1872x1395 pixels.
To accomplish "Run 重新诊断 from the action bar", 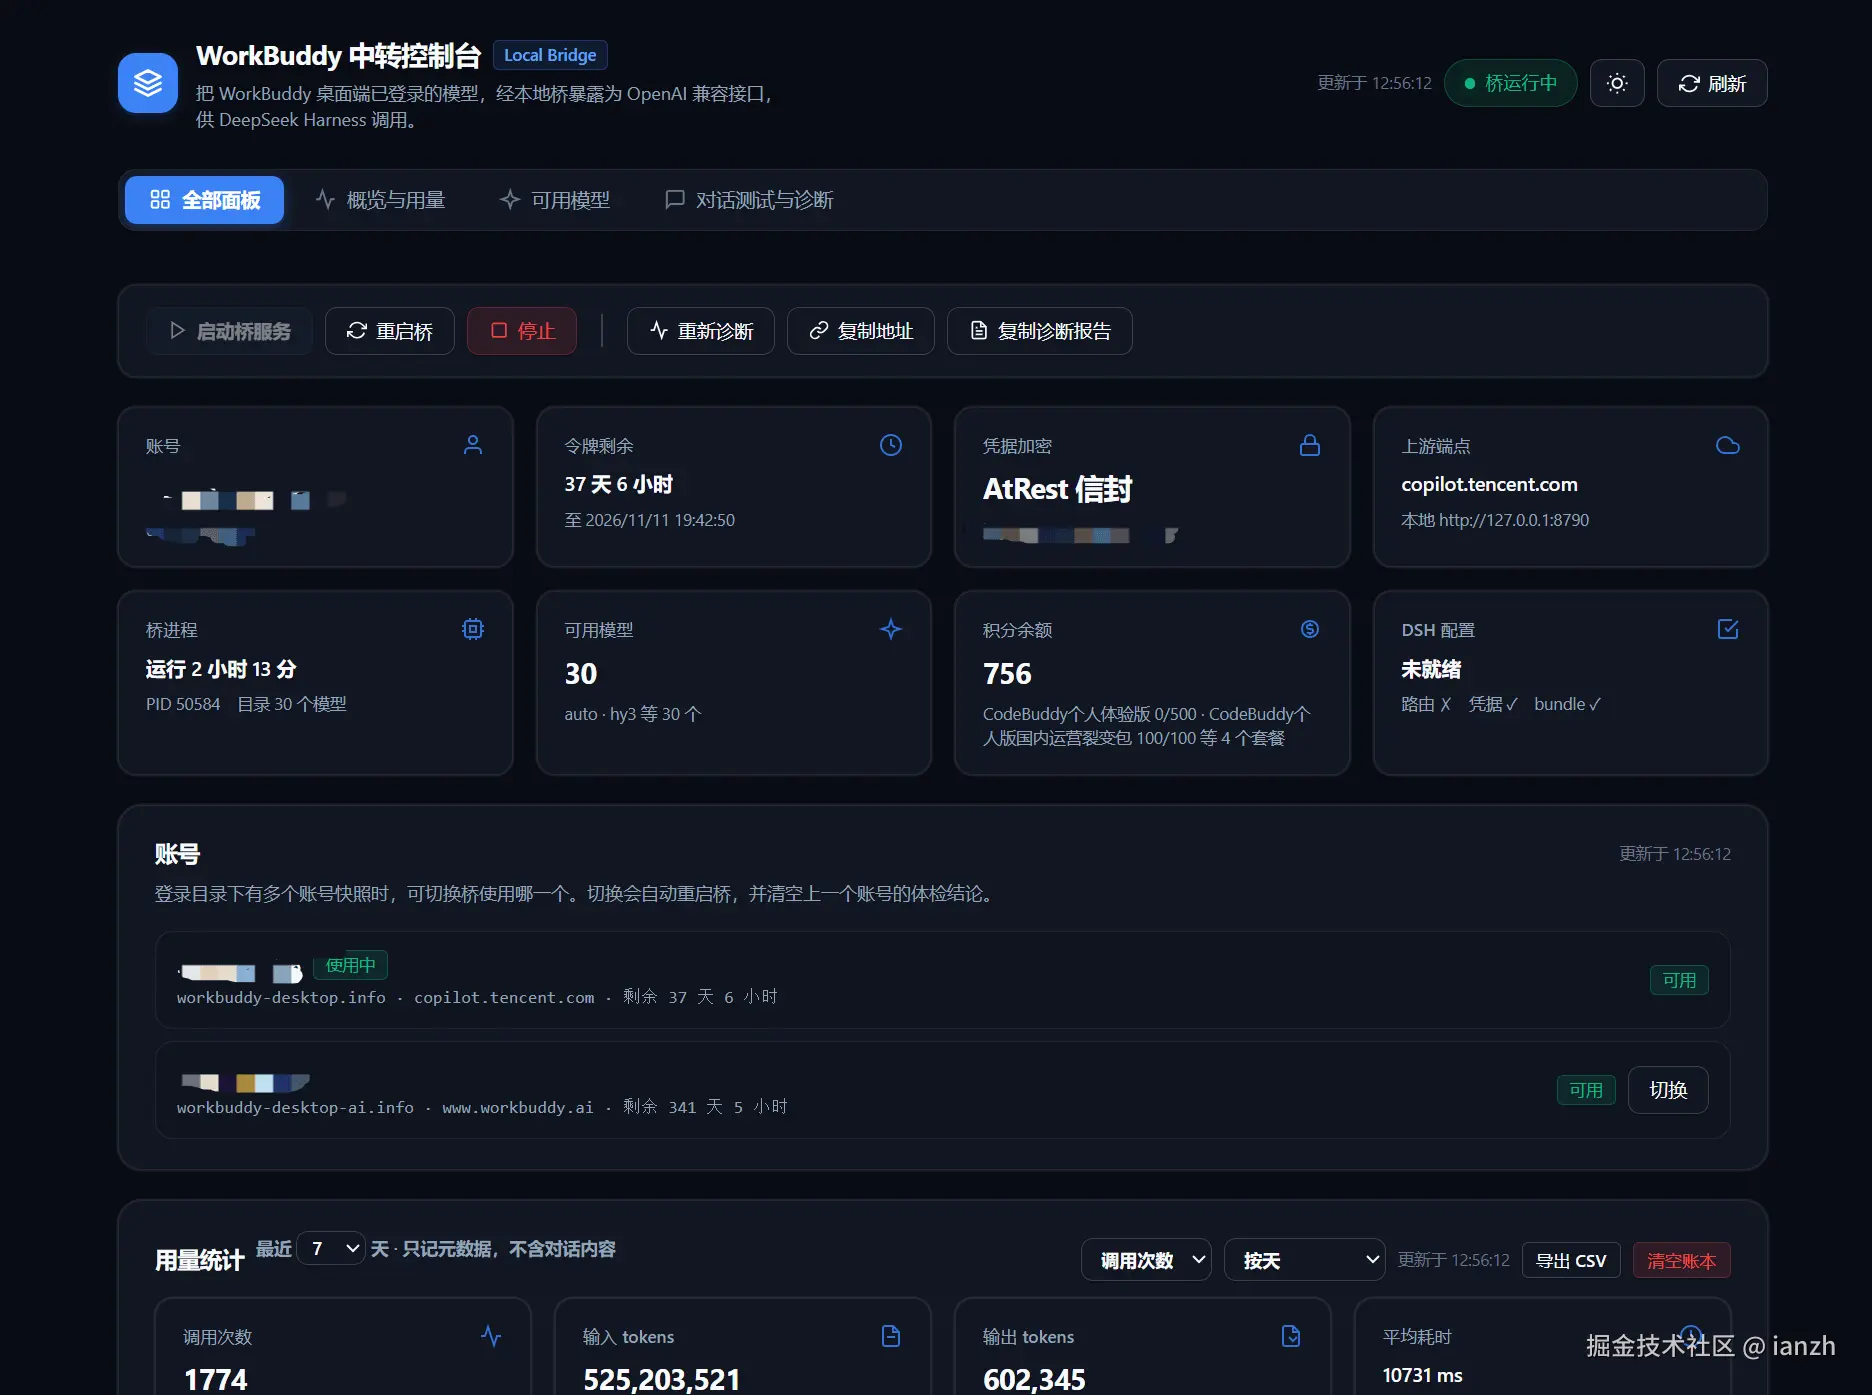I will click(701, 331).
